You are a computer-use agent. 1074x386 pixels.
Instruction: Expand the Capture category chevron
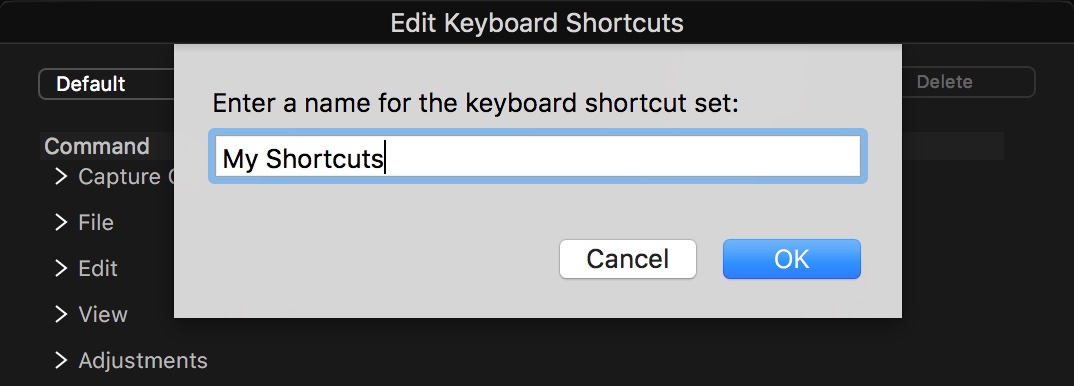(x=61, y=176)
